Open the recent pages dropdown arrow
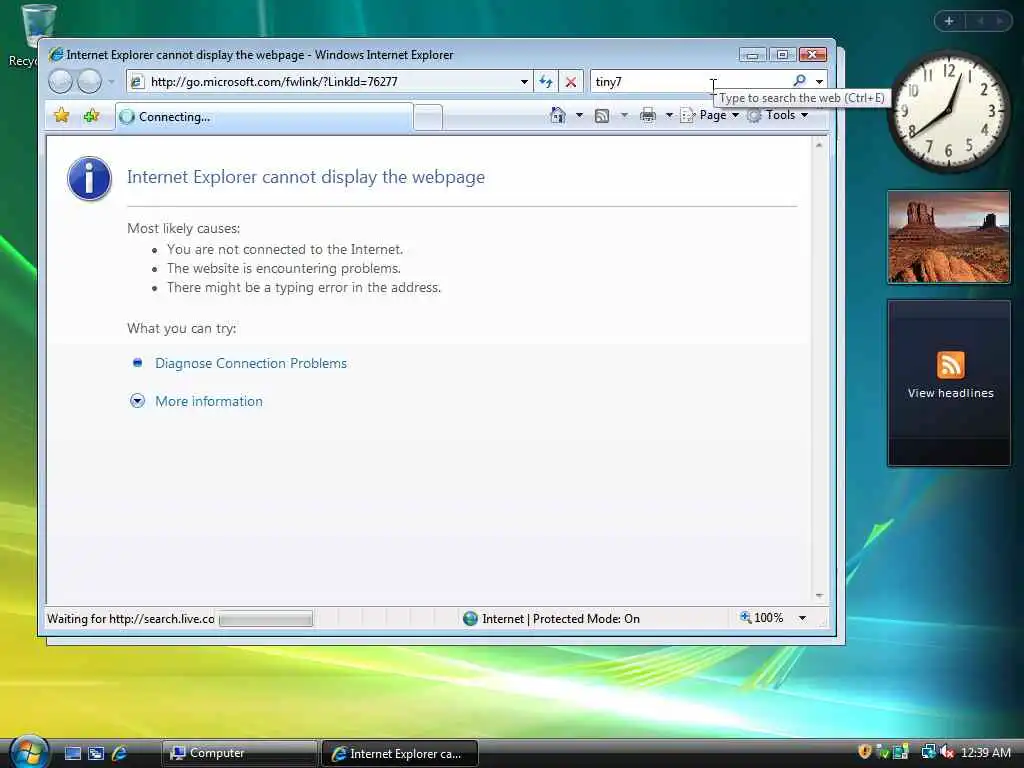Viewport: 1024px width, 768px height. pos(111,82)
